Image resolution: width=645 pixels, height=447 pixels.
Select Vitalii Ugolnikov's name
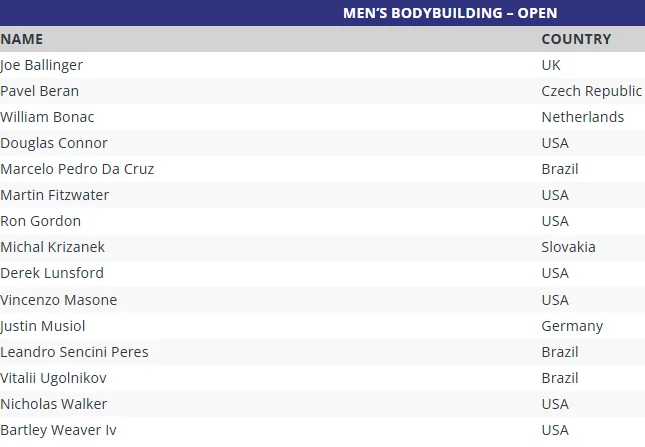click(x=53, y=378)
